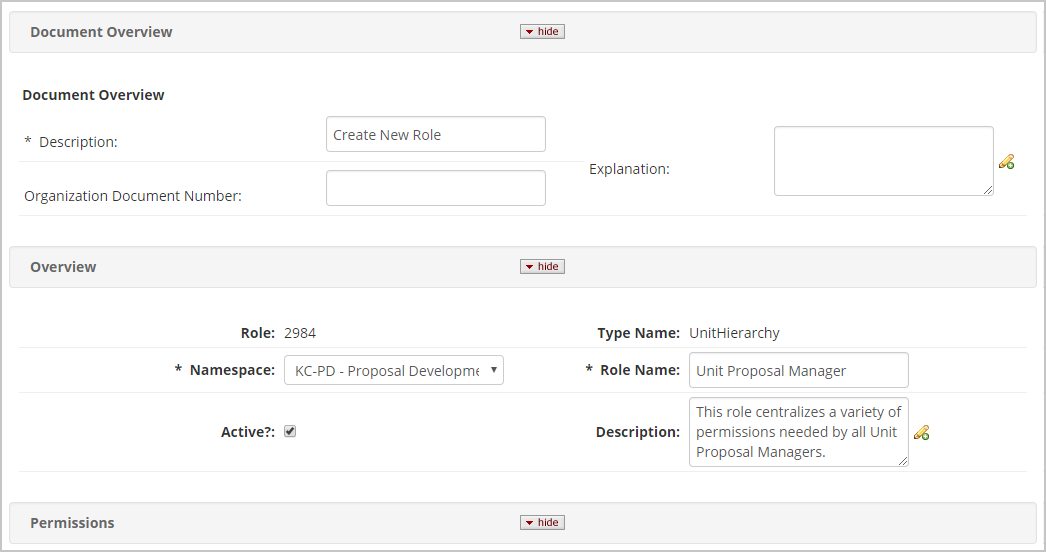
Task: Uncheck the Active? checkbox
Action: tap(290, 432)
